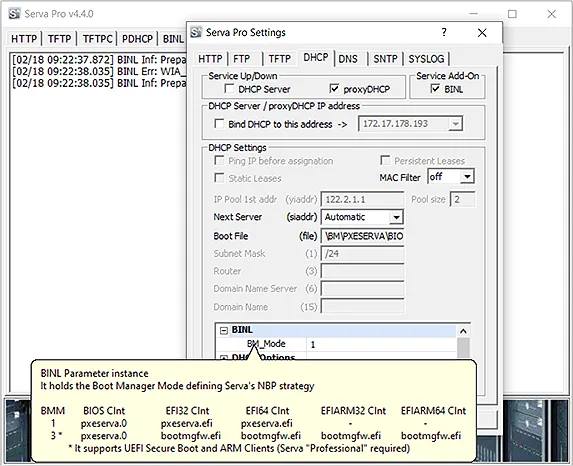Click the Router input field
This screenshot has height=466, width=573.
pos(362,271)
